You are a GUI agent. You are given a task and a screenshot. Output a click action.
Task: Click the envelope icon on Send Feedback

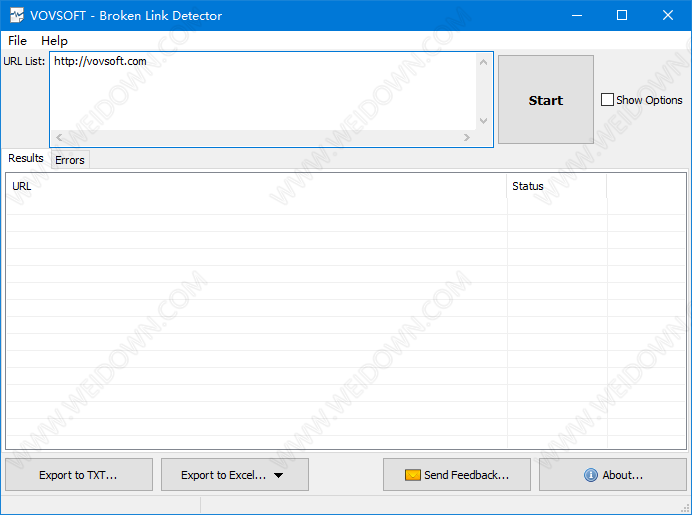412,475
